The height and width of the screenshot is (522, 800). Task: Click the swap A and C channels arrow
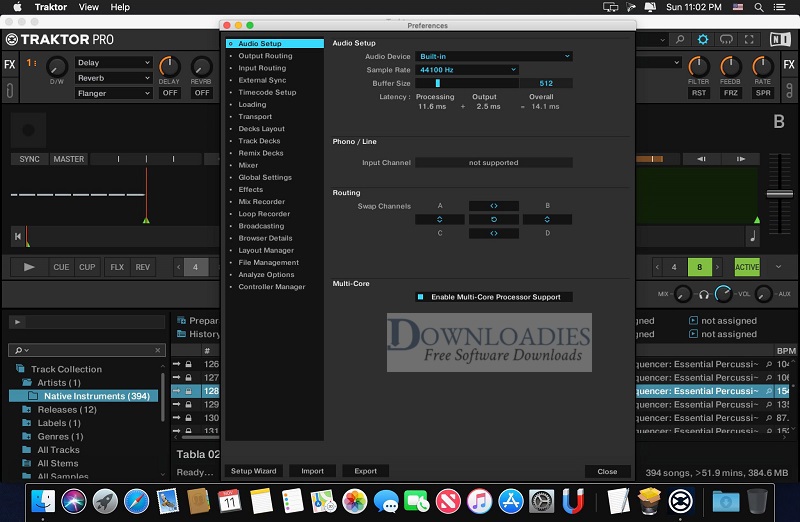pyautogui.click(x=439, y=219)
